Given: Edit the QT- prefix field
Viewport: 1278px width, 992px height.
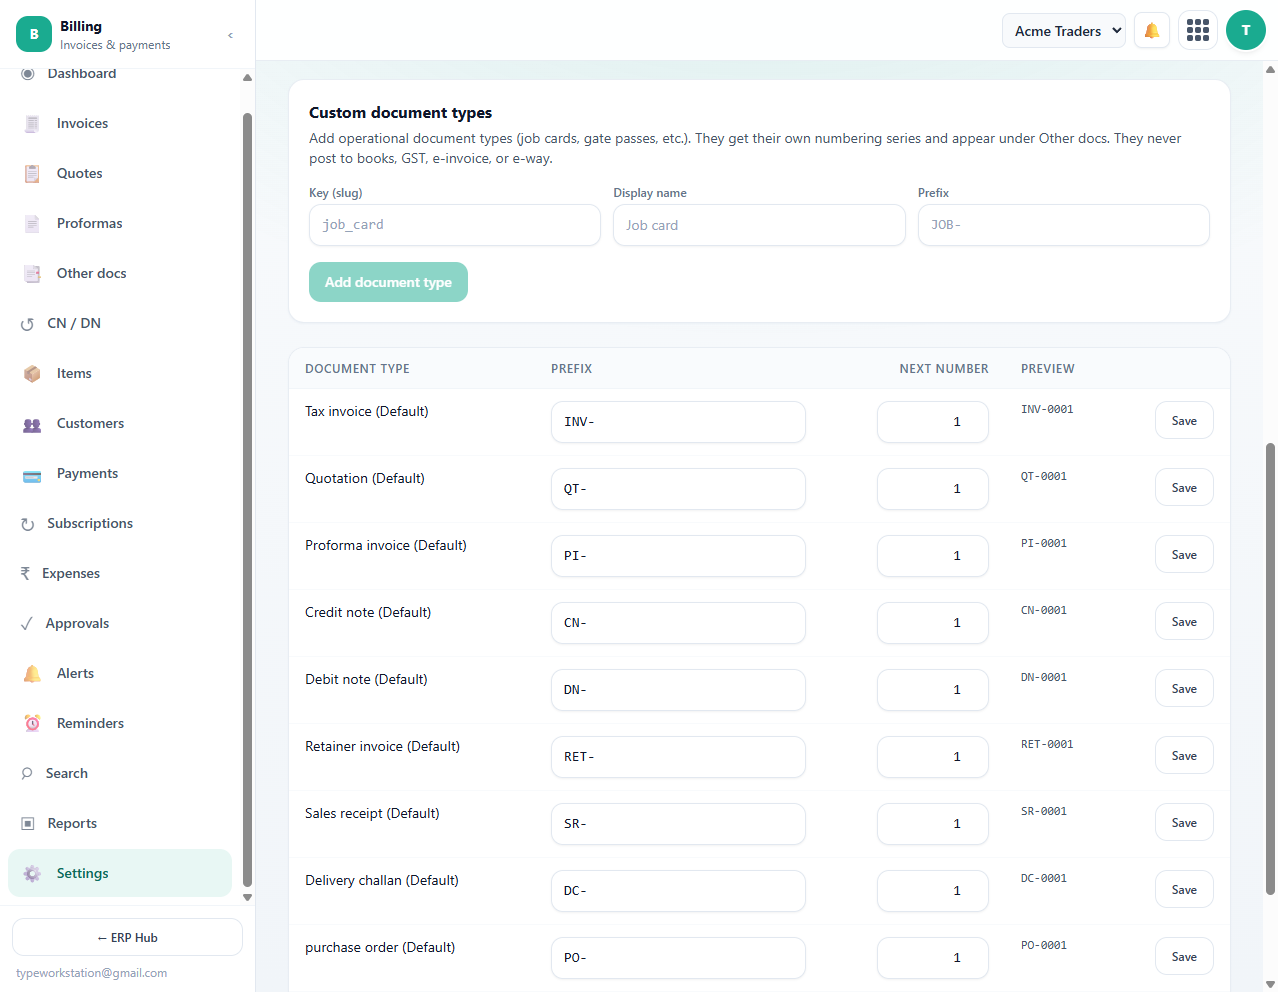Looking at the screenshot, I should point(678,489).
